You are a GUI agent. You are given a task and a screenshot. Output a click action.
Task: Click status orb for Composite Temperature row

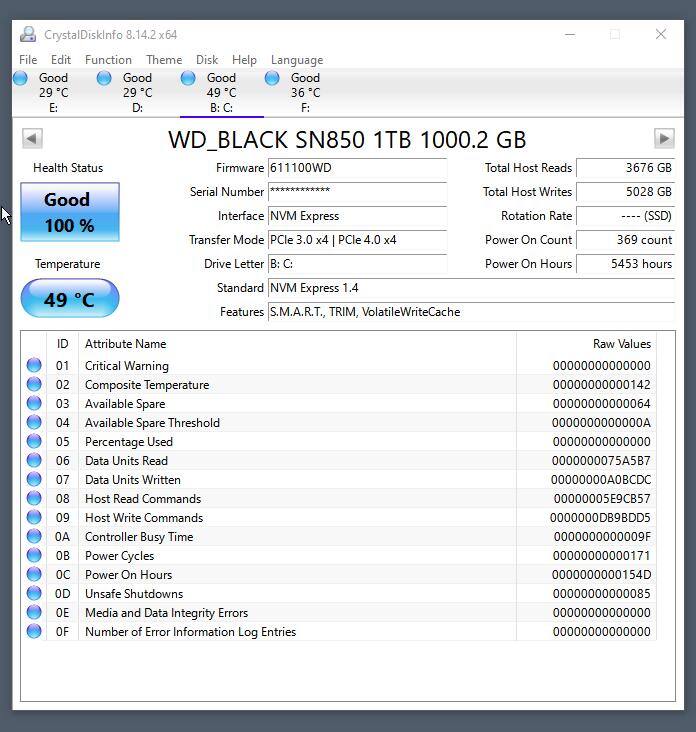point(34,385)
